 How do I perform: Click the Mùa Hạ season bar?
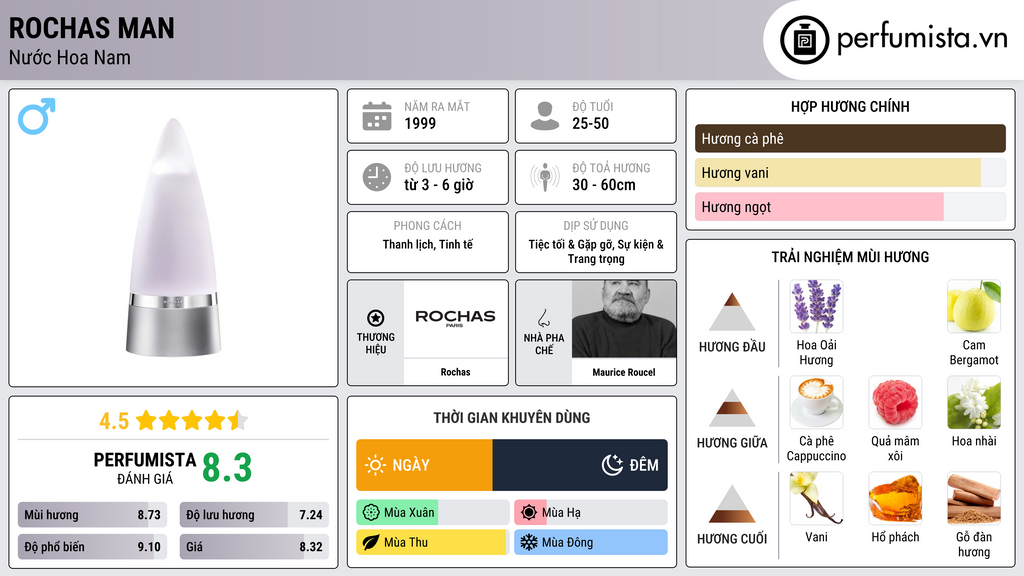tap(591, 513)
